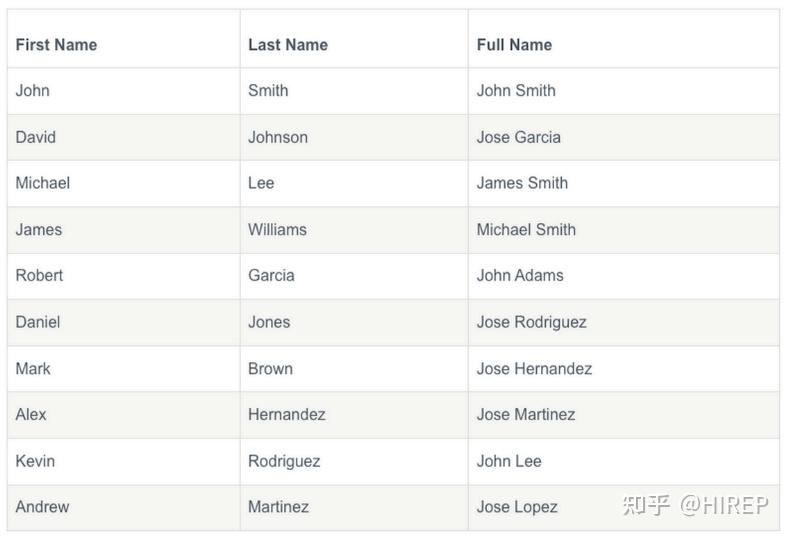Click the Daniel first name cell

click(x=38, y=322)
